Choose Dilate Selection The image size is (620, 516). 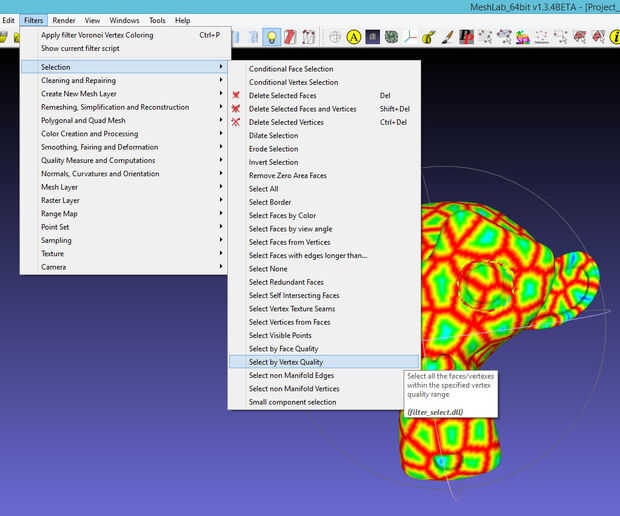323,136
